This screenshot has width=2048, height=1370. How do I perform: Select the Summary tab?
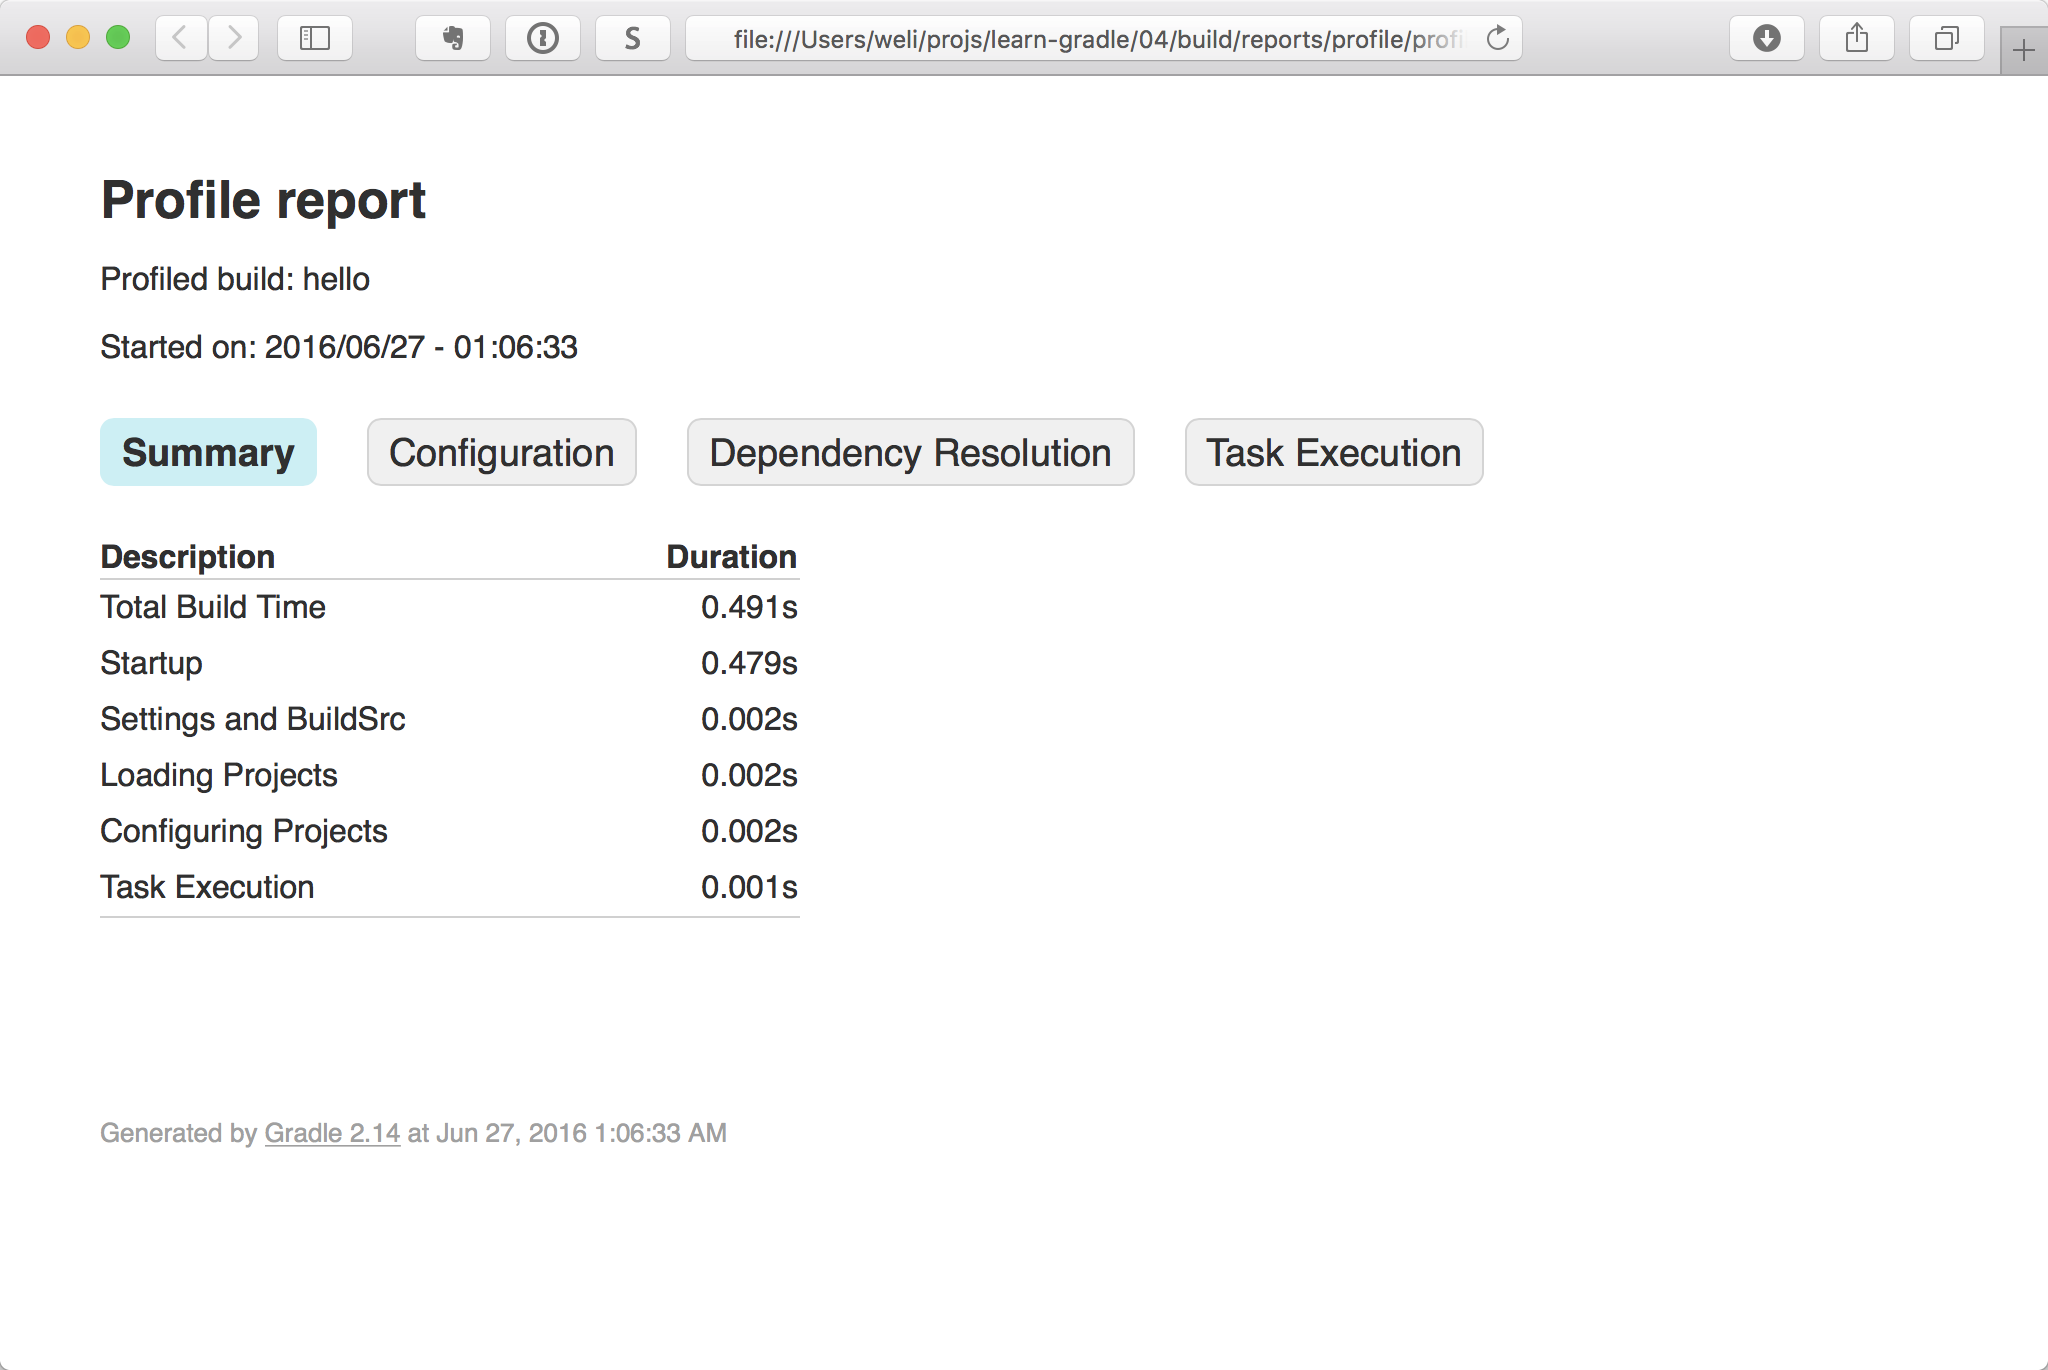click(208, 453)
